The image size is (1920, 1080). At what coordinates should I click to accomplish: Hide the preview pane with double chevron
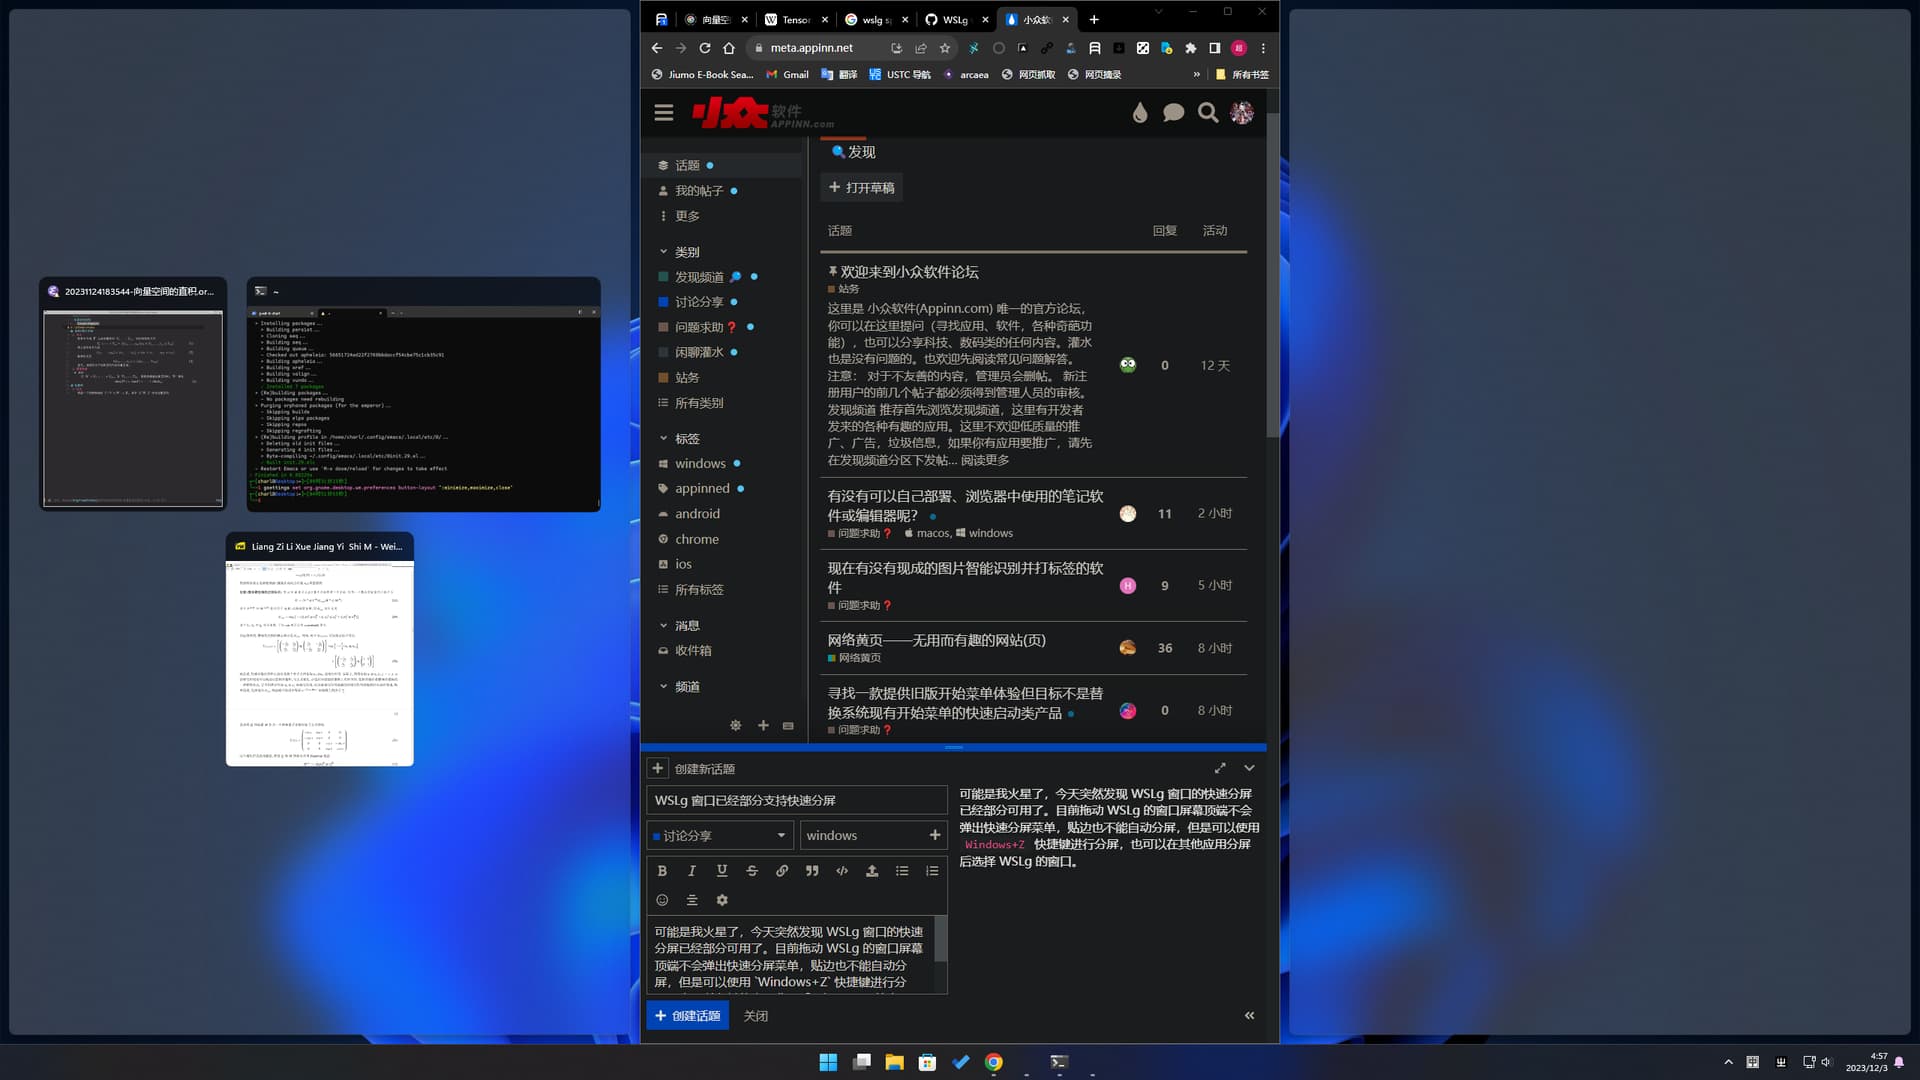1249,1015
